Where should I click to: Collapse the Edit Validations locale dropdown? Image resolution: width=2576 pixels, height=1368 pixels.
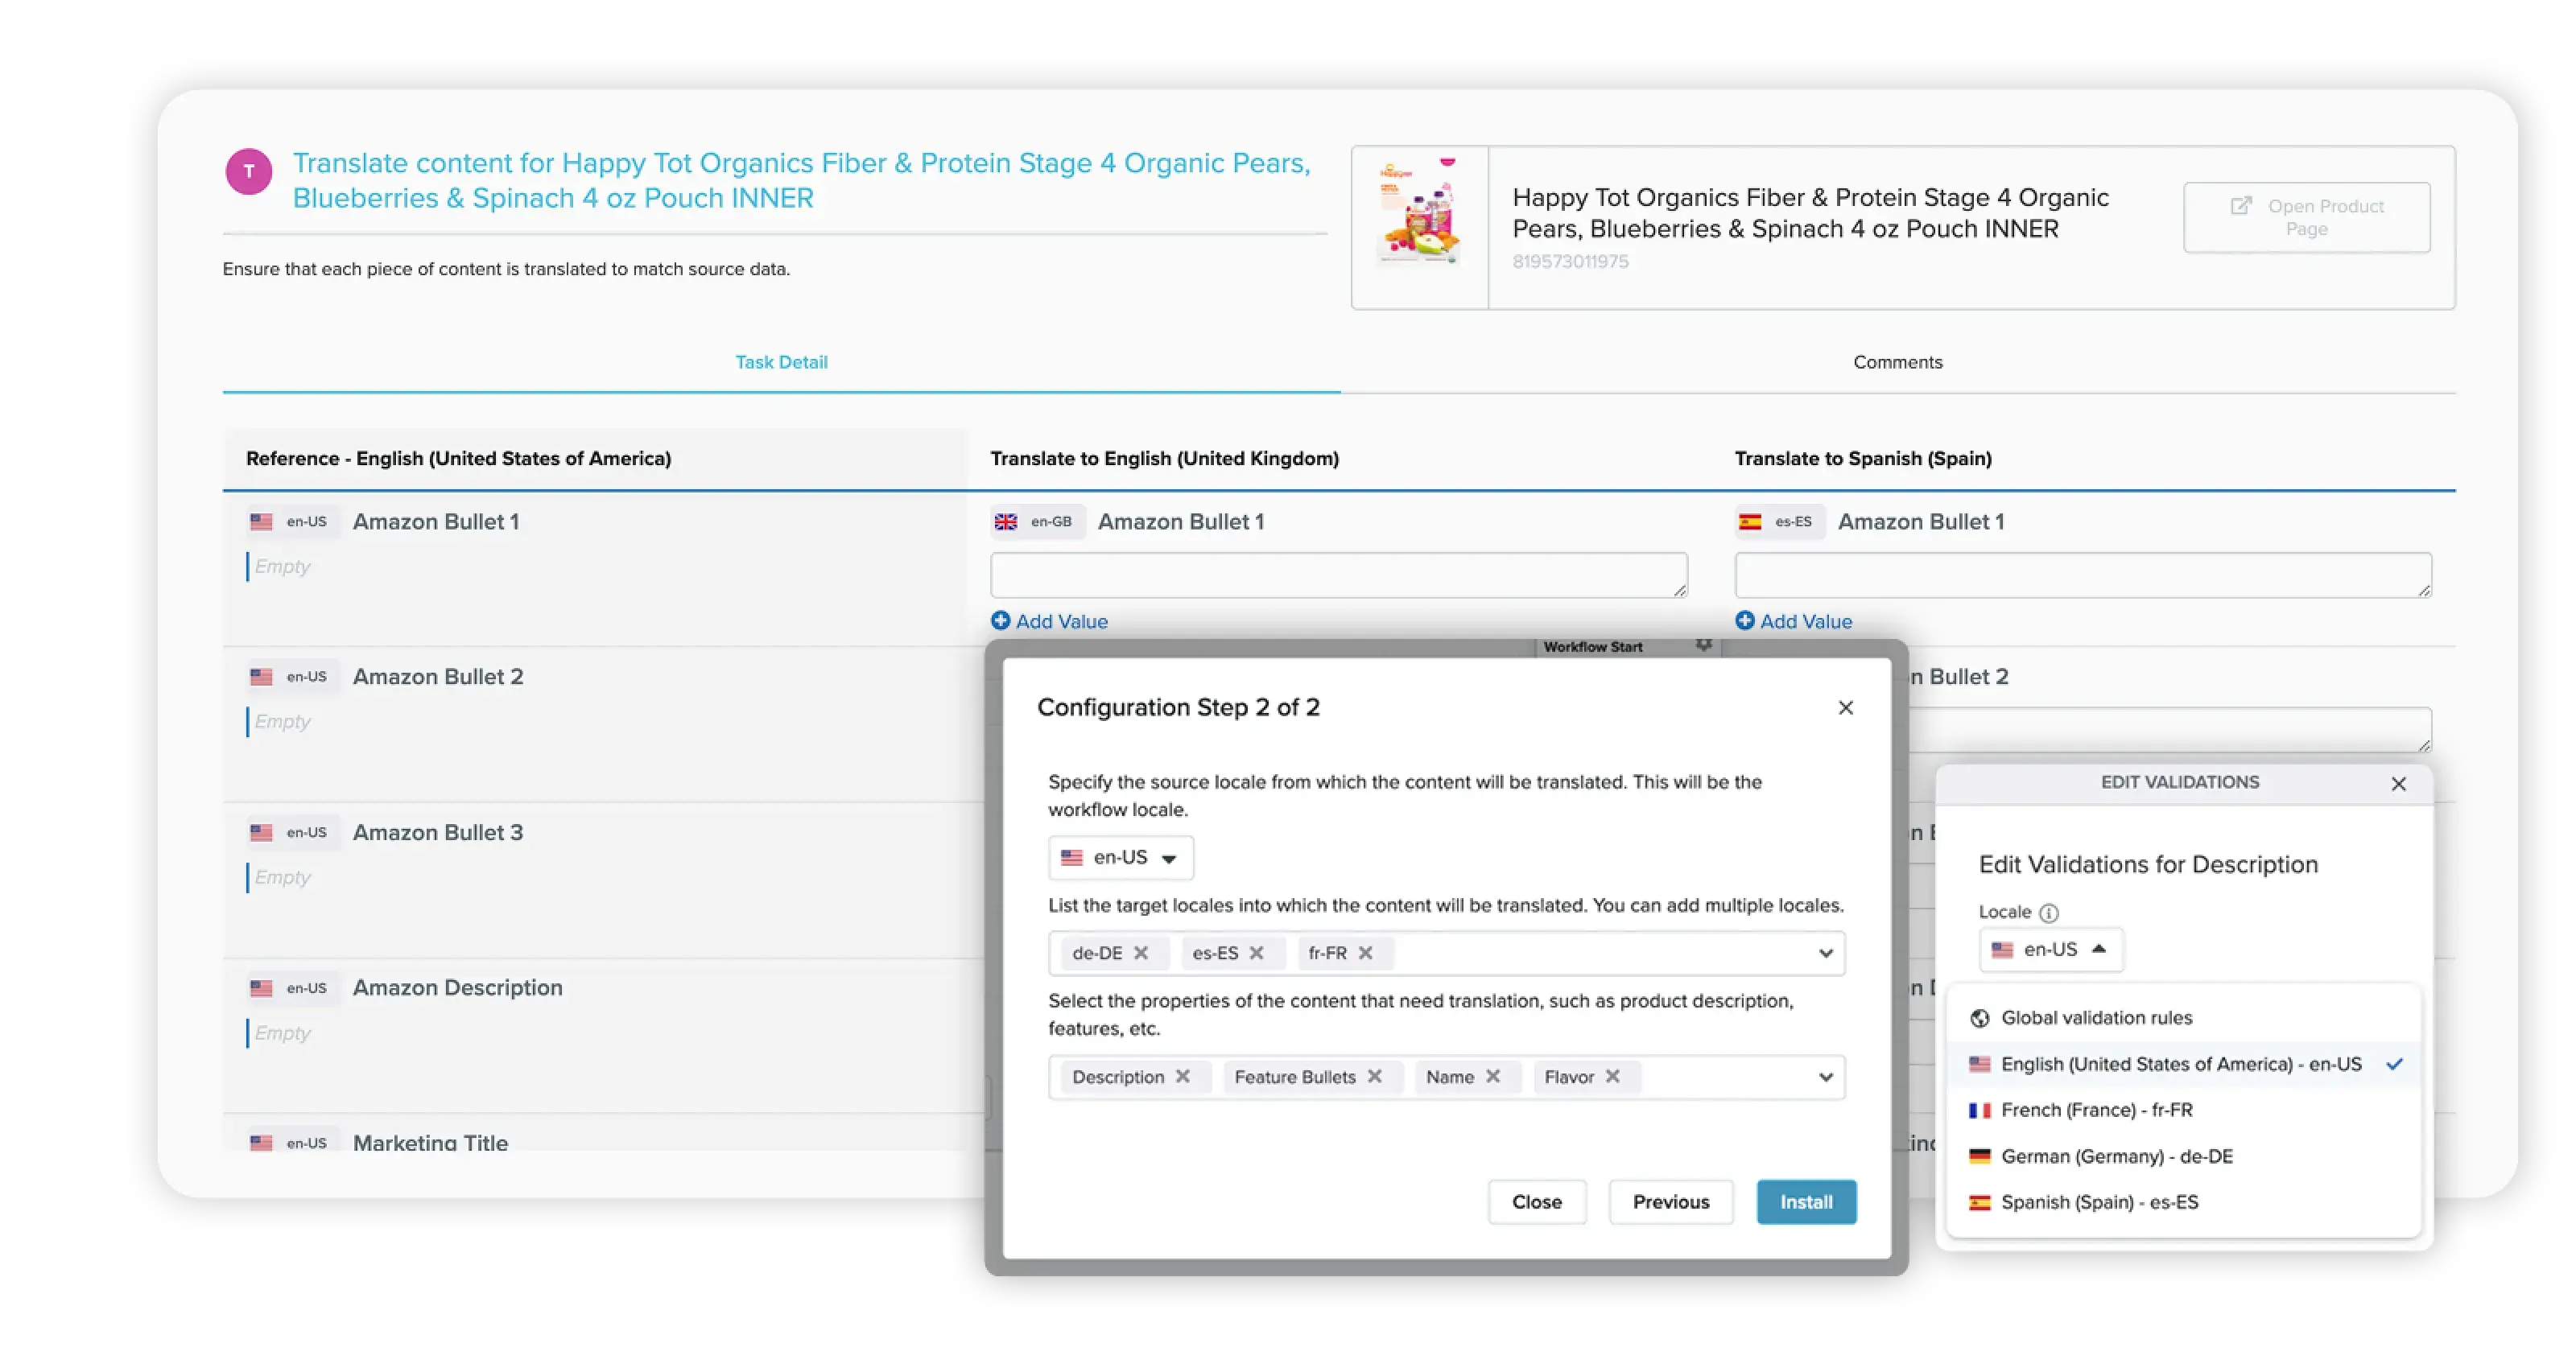point(2051,950)
